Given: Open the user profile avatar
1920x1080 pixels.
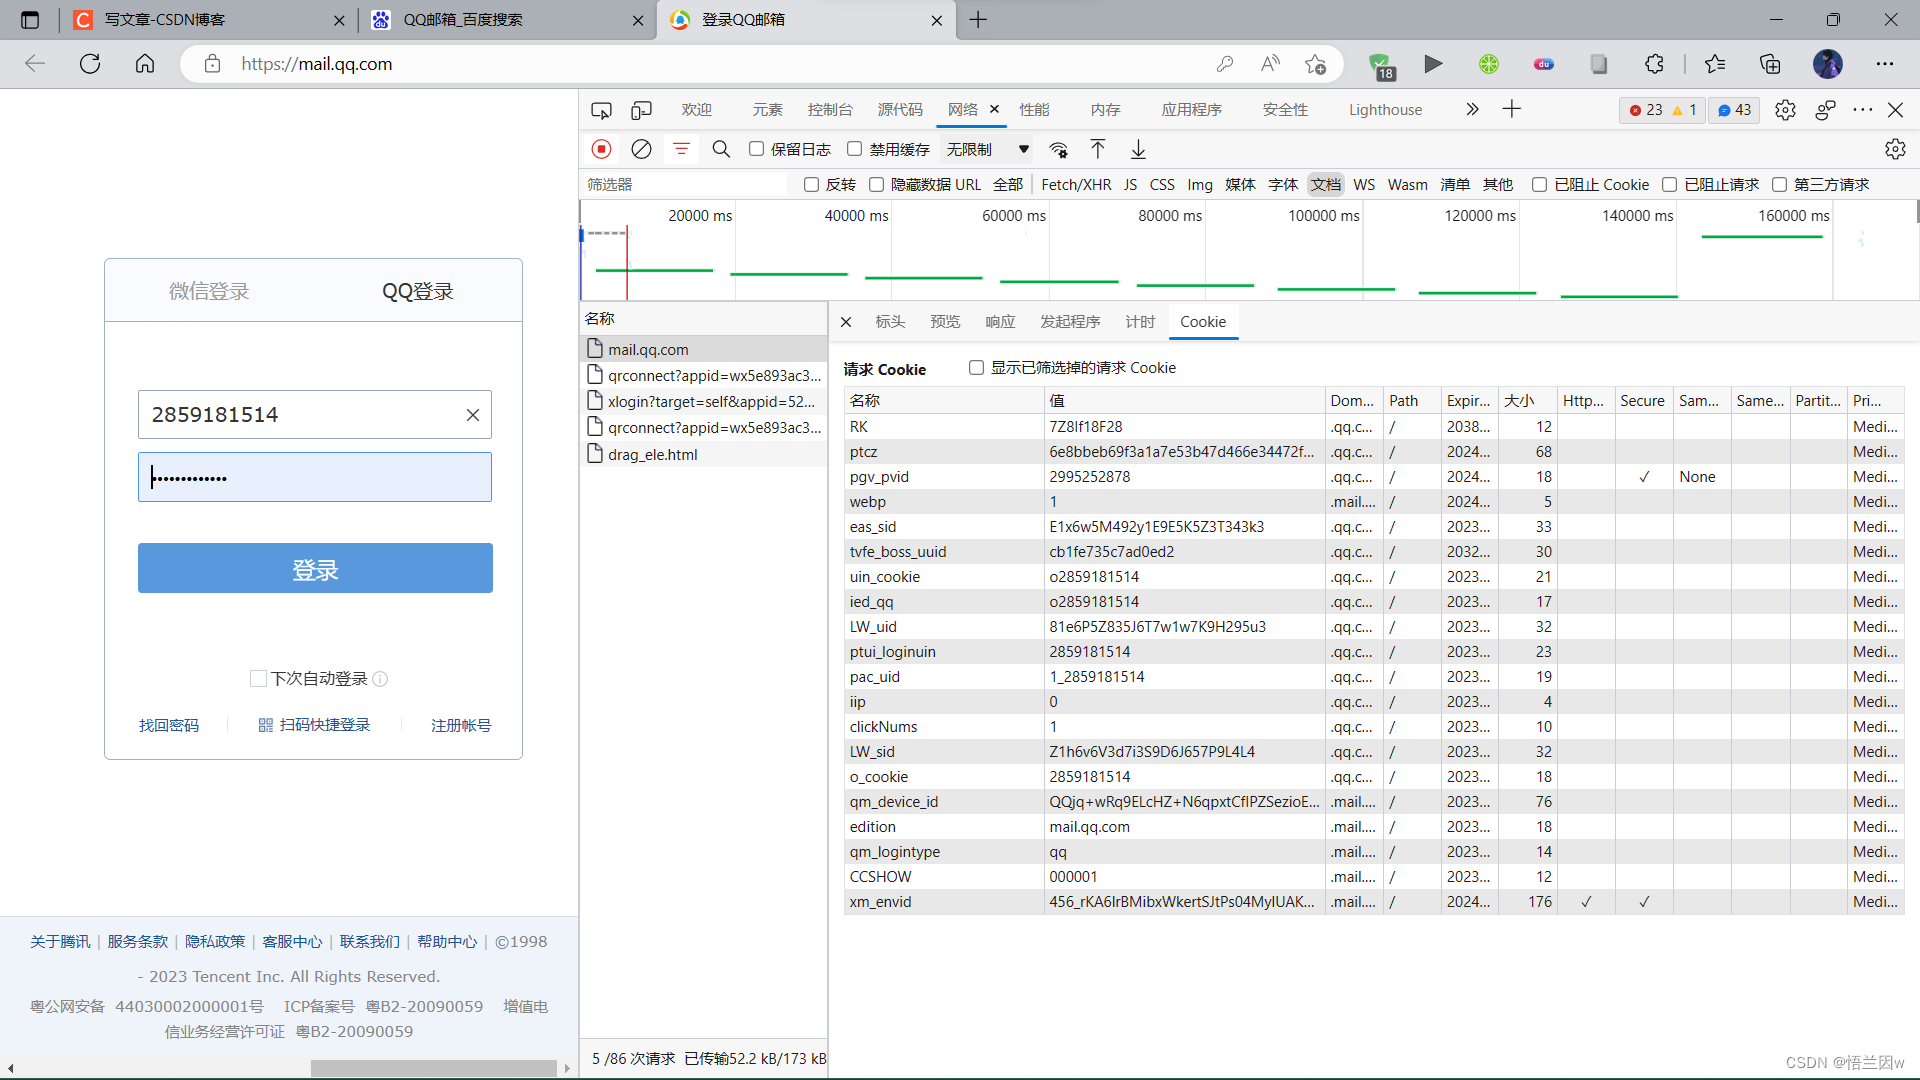Looking at the screenshot, I should click(1827, 64).
